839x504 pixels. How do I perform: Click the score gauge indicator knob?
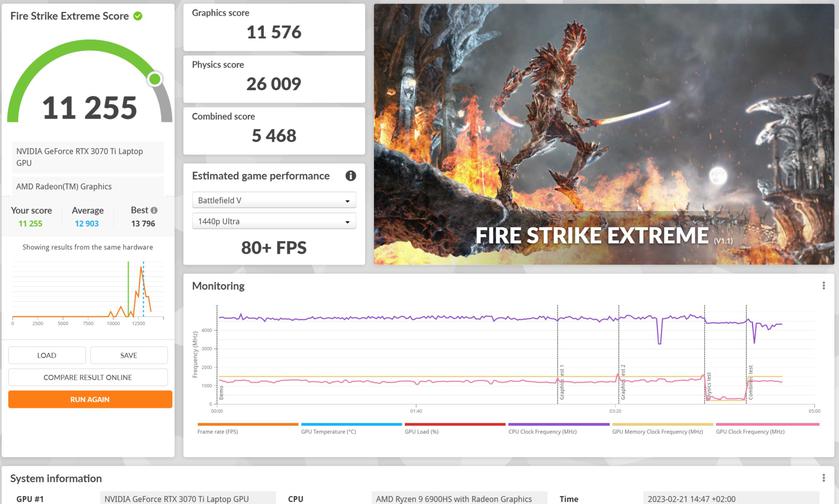click(x=154, y=79)
